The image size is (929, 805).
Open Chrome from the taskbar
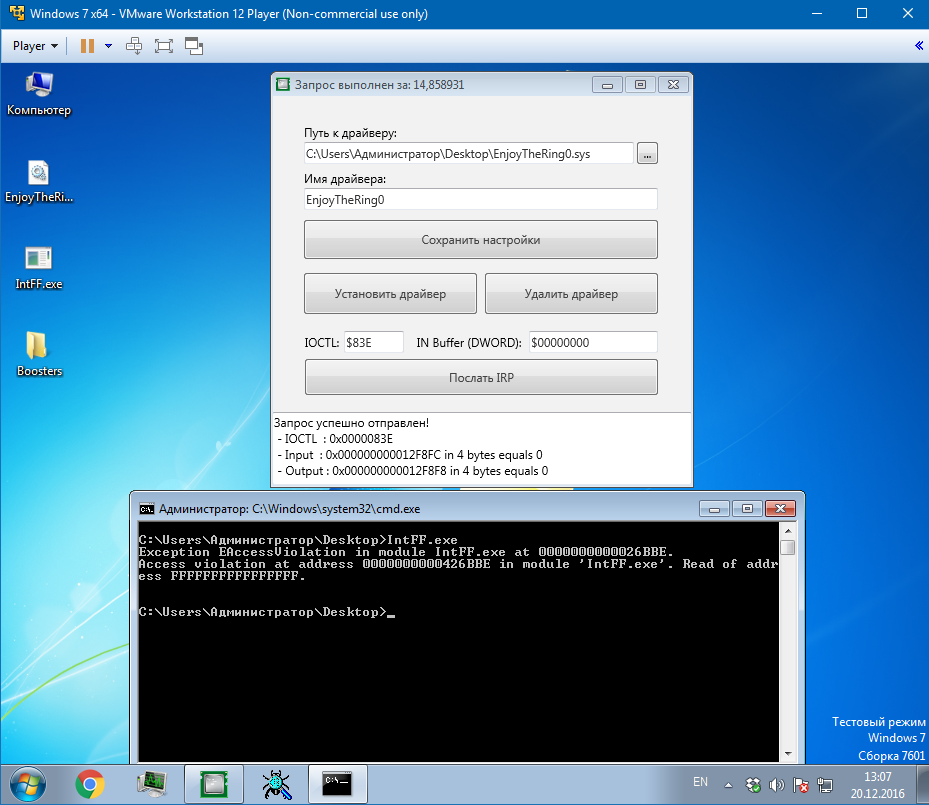click(x=91, y=783)
